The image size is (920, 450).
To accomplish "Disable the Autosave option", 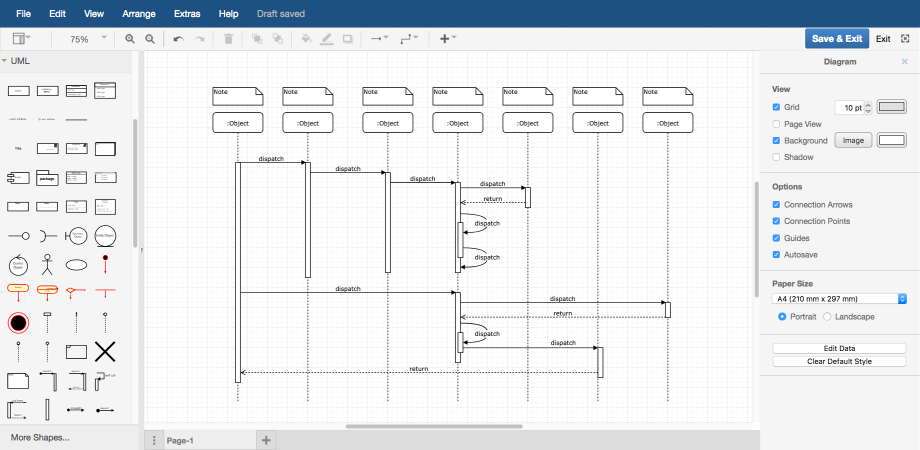I will pos(777,255).
